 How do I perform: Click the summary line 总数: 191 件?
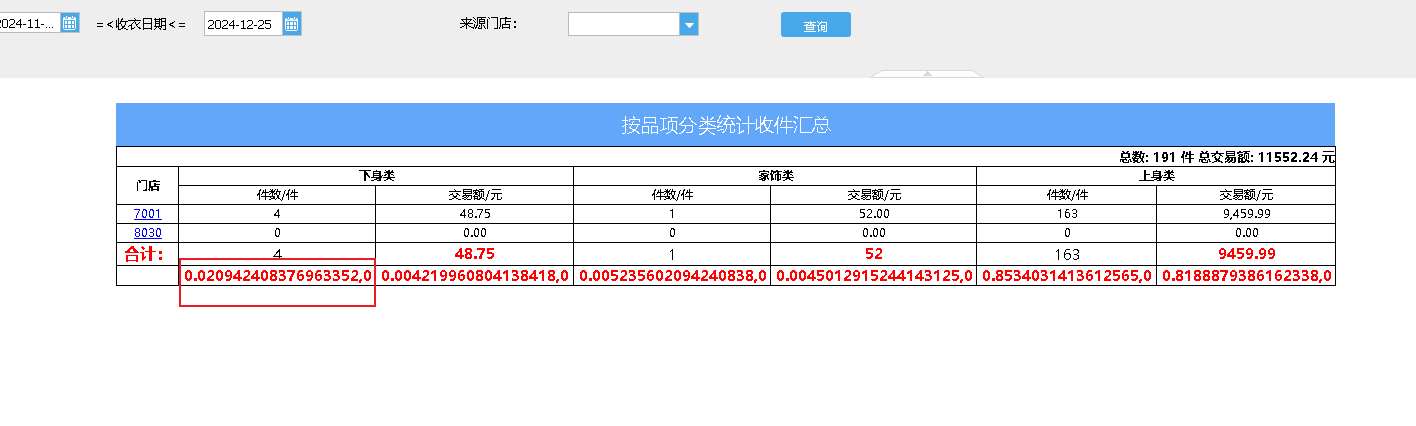click(x=1227, y=157)
